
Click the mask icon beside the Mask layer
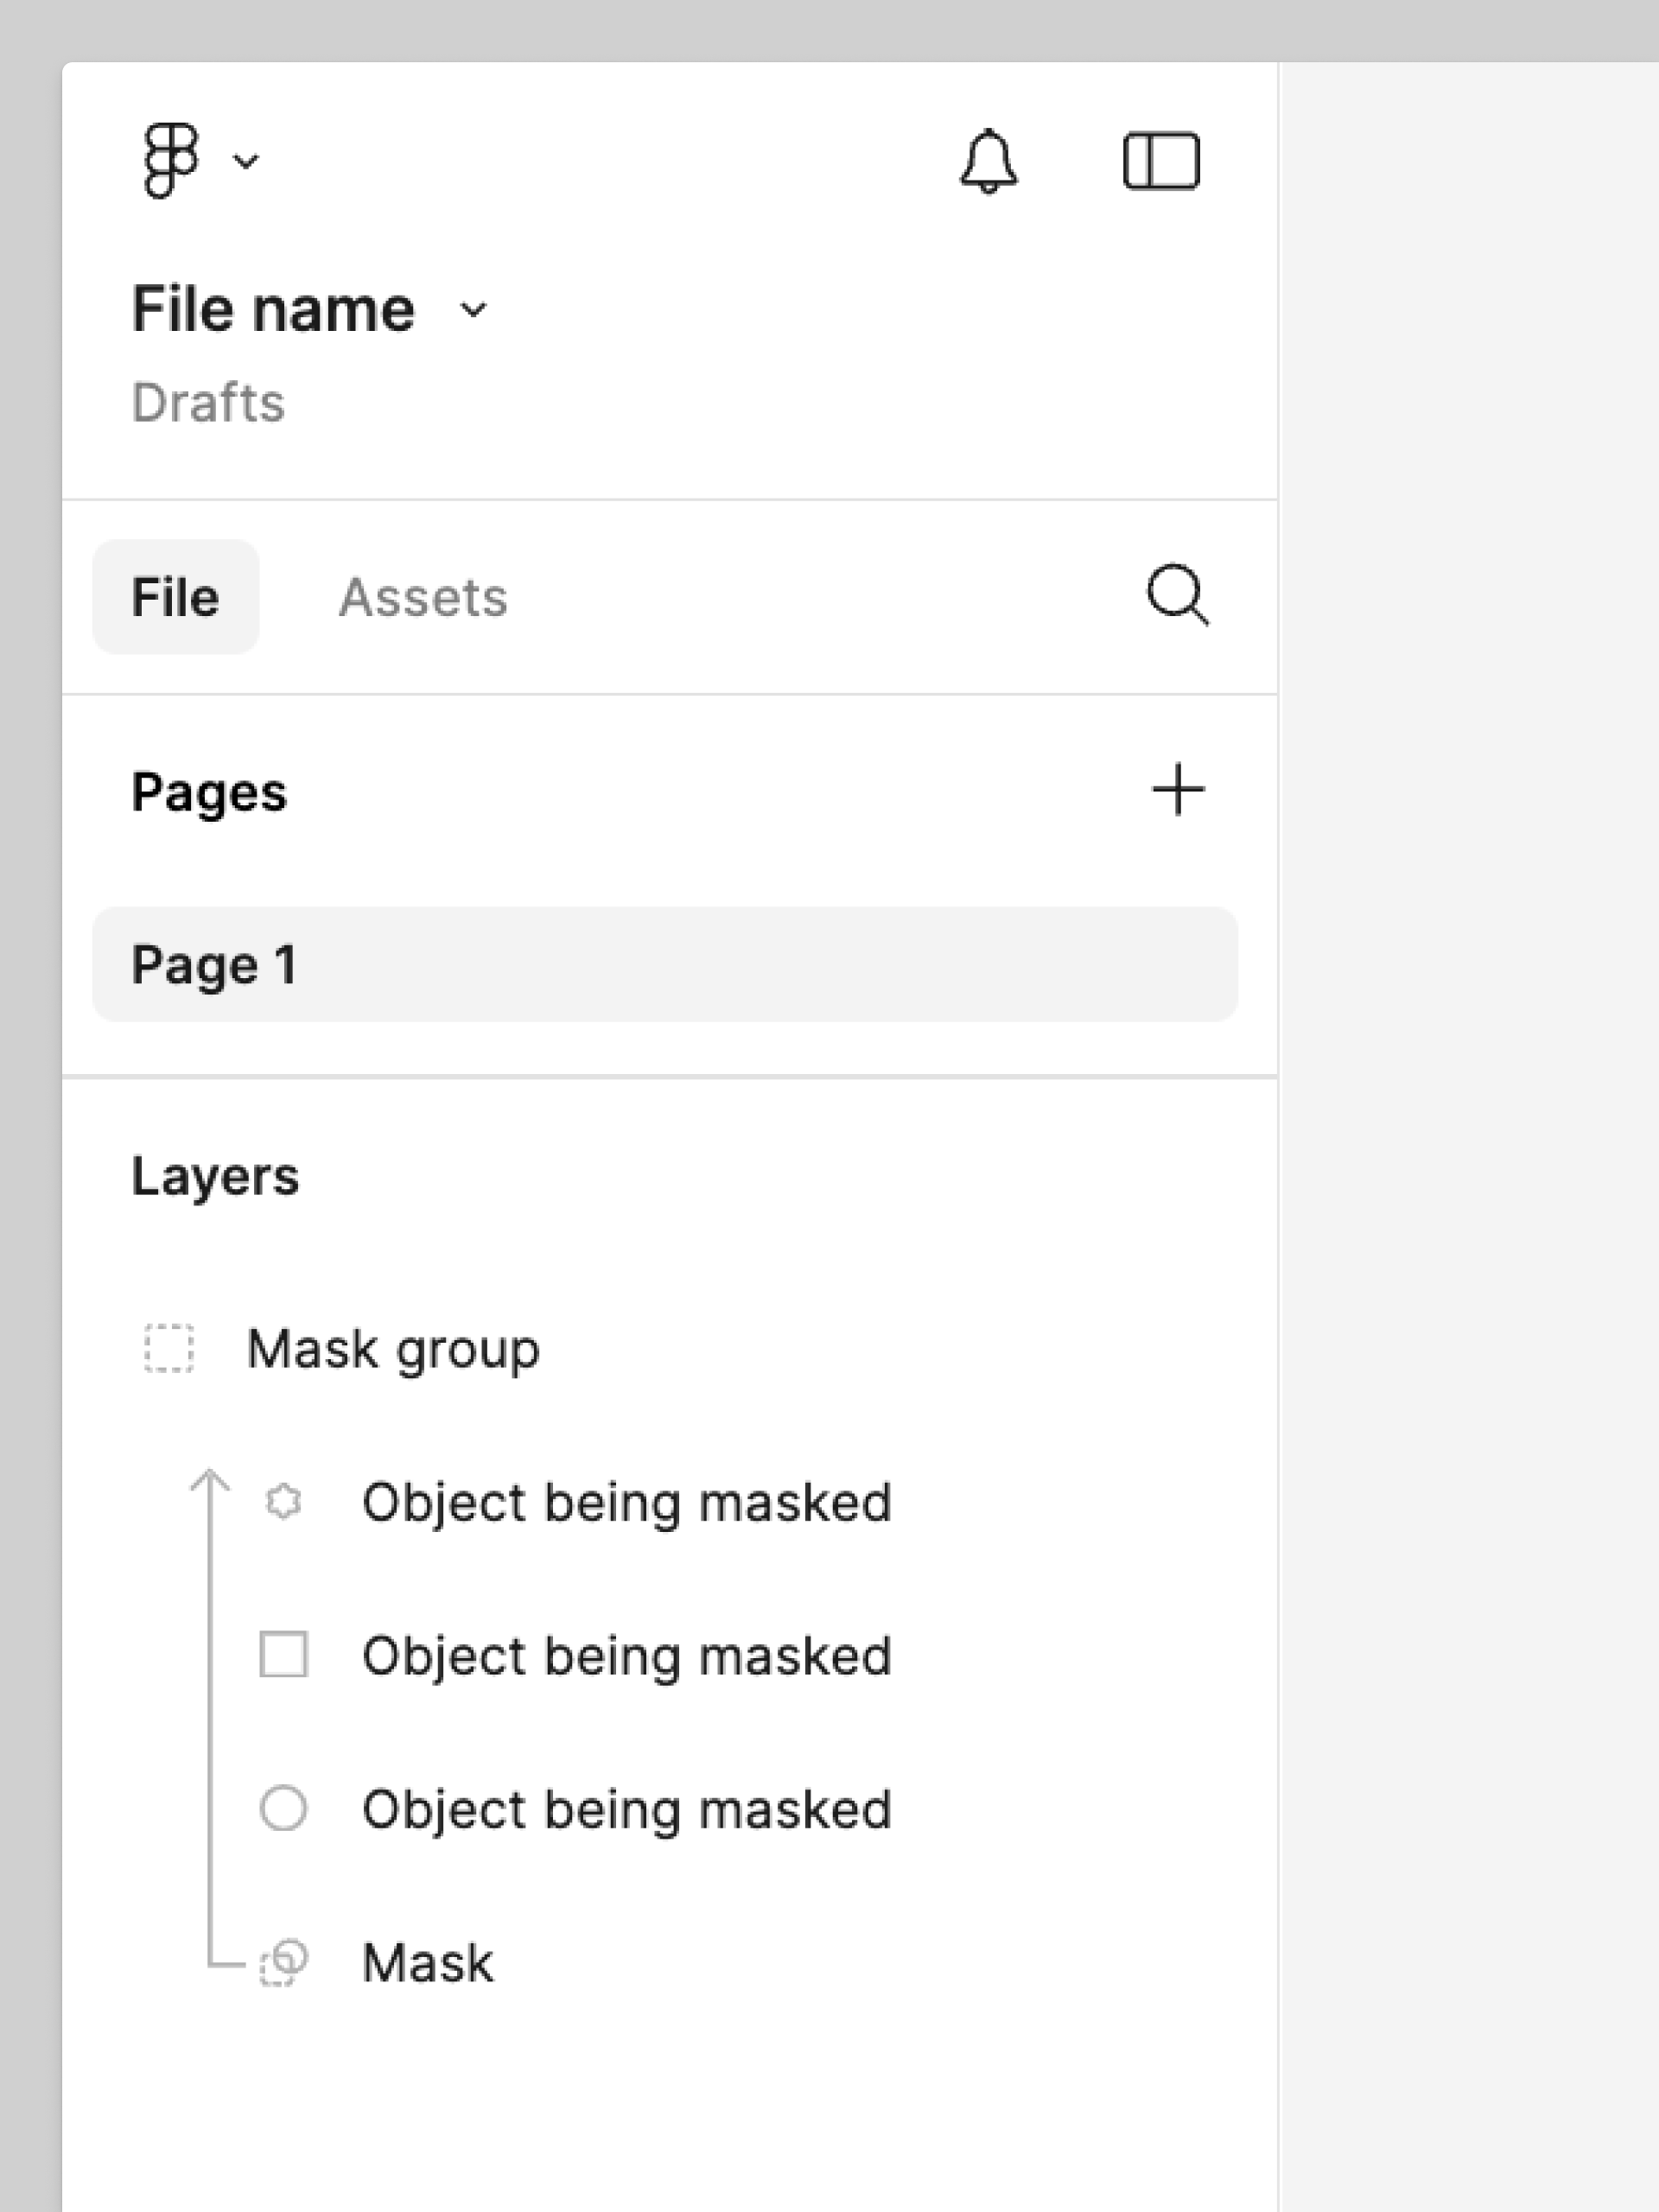click(284, 1961)
